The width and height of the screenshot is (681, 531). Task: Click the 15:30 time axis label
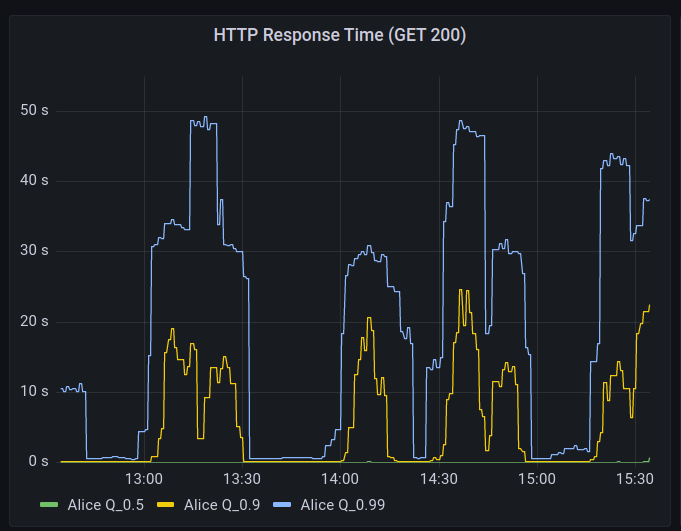coord(635,479)
